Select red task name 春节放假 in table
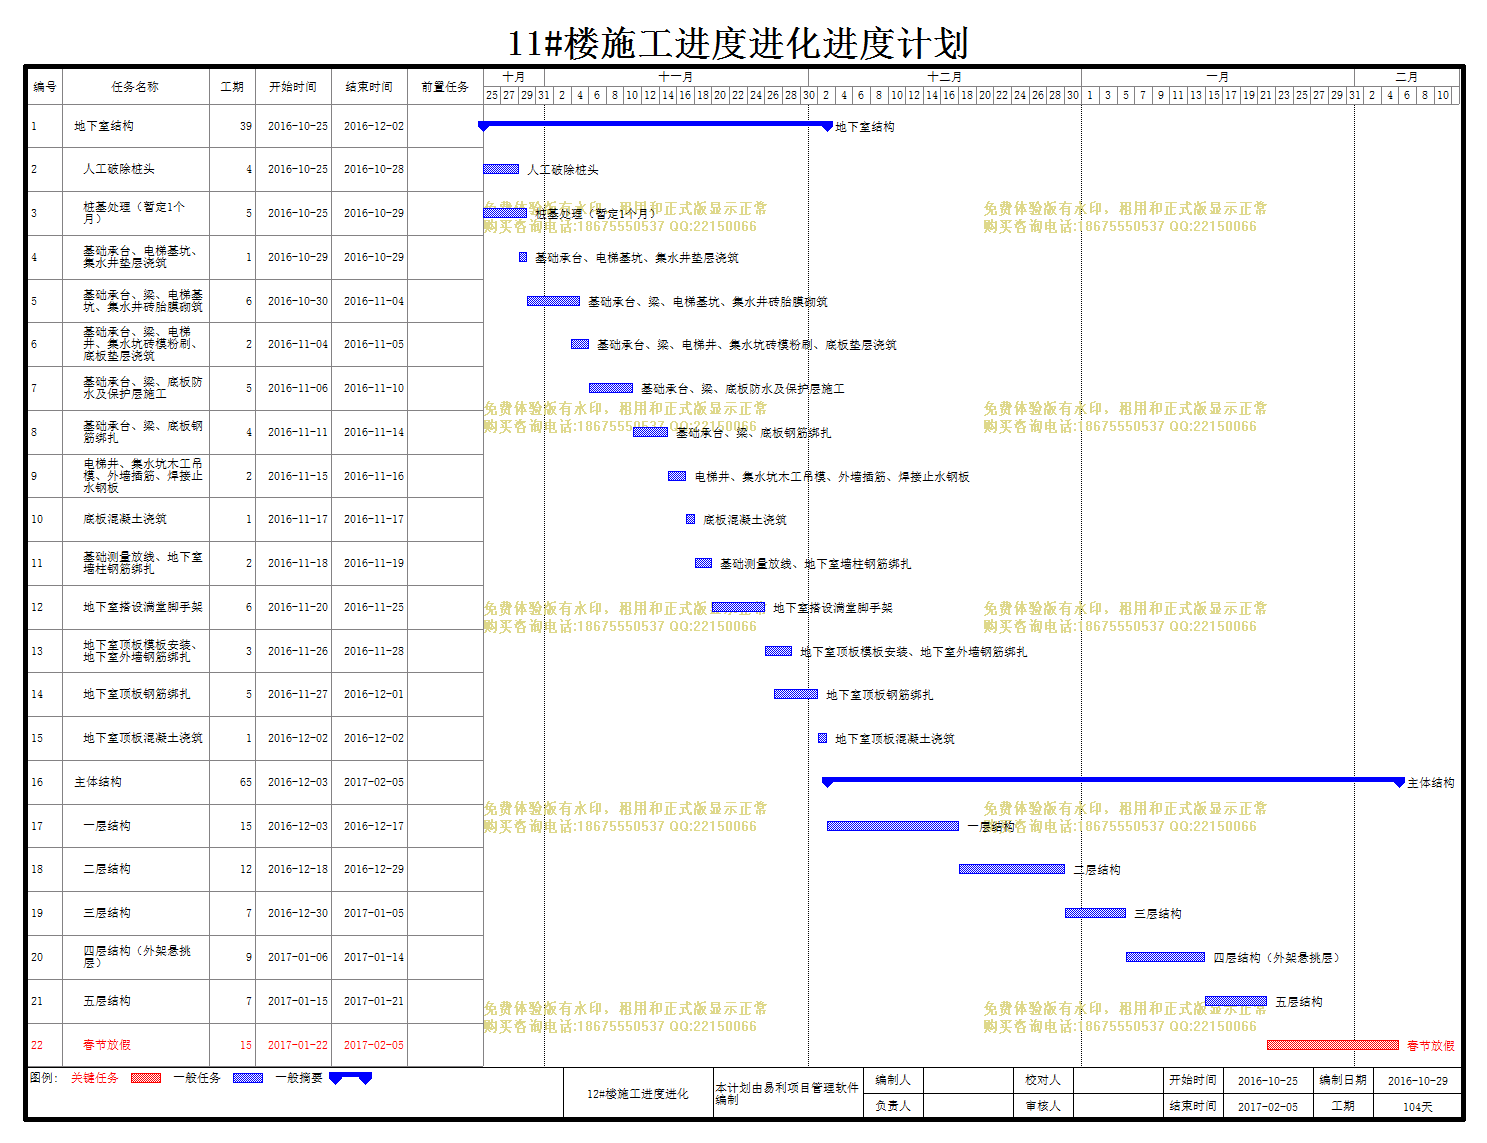 pyautogui.click(x=107, y=1045)
